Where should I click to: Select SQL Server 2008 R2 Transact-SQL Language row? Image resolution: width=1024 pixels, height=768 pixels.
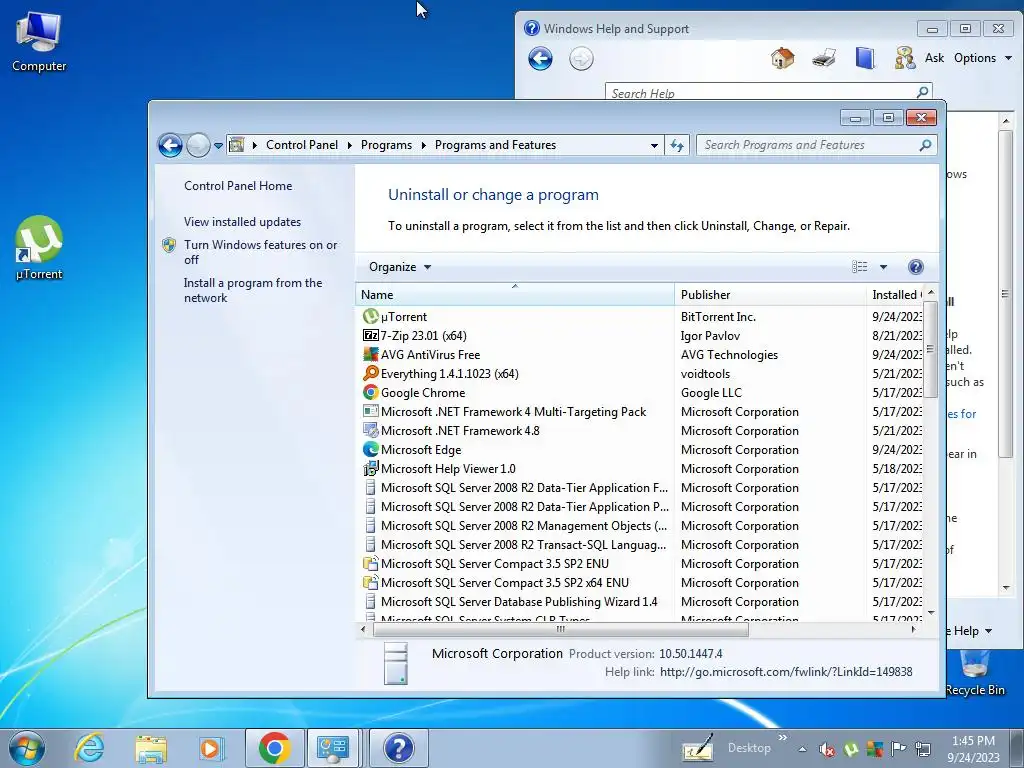pyautogui.click(x=524, y=545)
